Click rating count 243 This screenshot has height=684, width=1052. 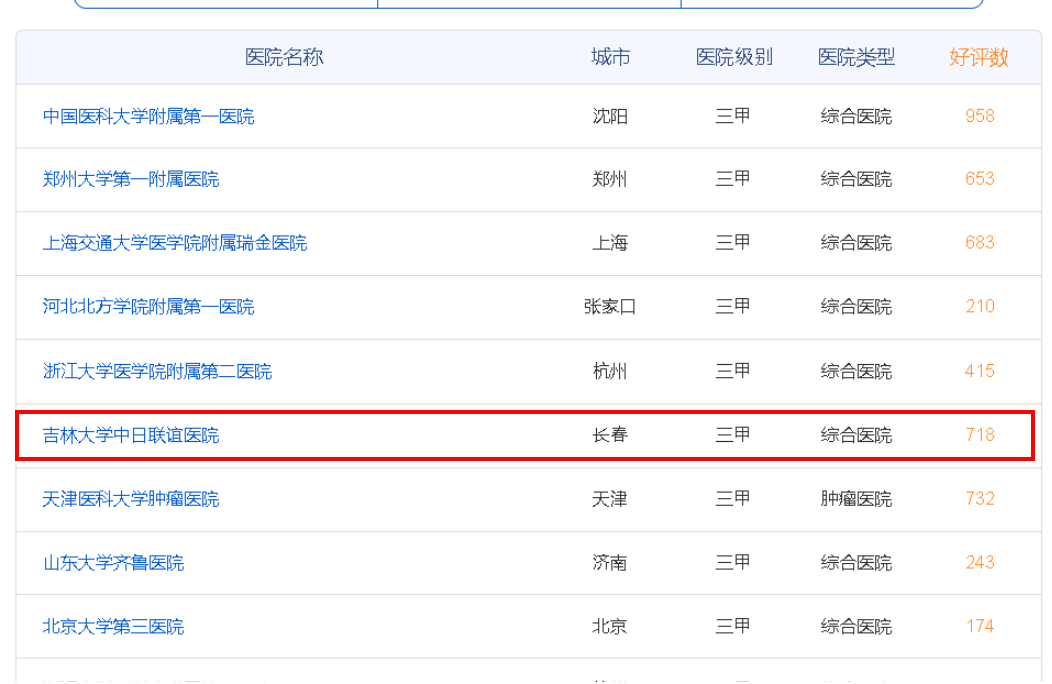coord(980,563)
